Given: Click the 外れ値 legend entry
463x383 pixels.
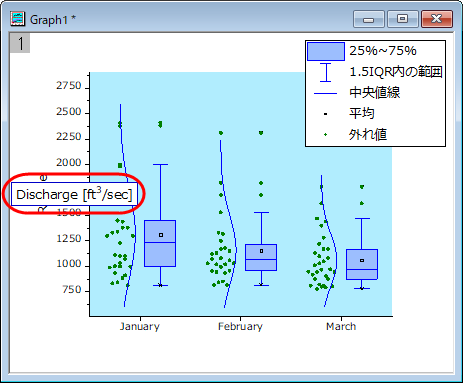Looking at the screenshot, I should click(368, 134).
